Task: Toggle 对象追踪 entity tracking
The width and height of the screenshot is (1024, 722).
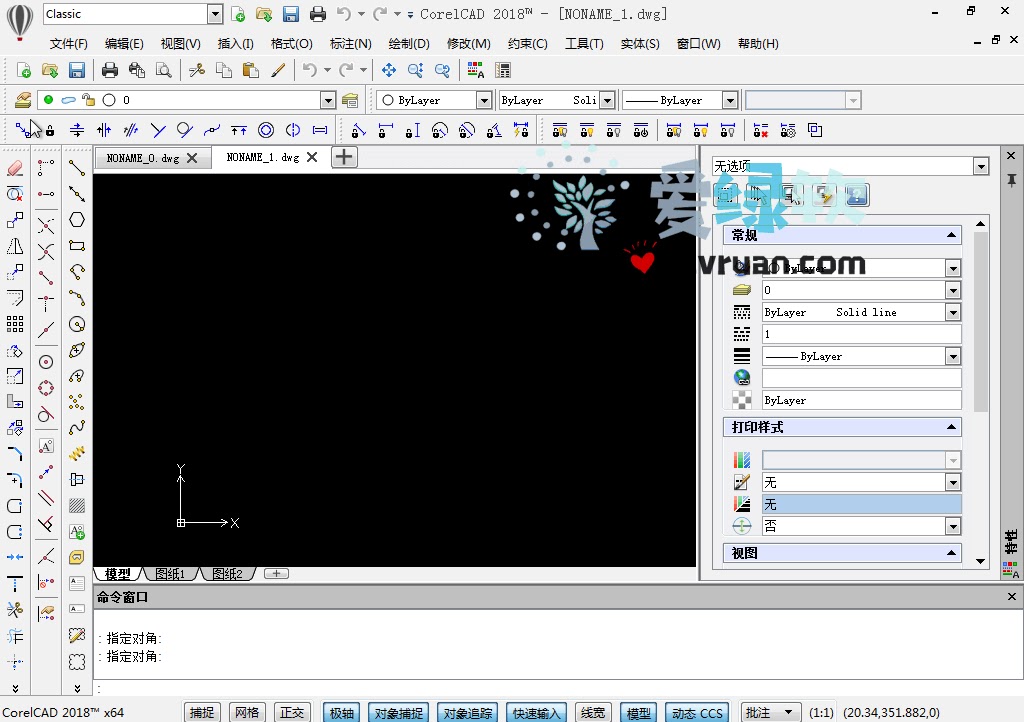Action: (x=468, y=713)
